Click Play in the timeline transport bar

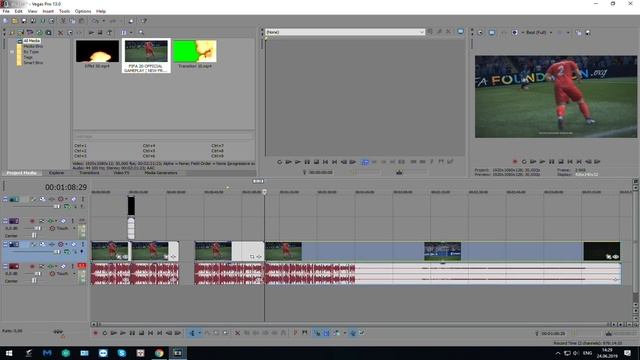(x=123, y=333)
